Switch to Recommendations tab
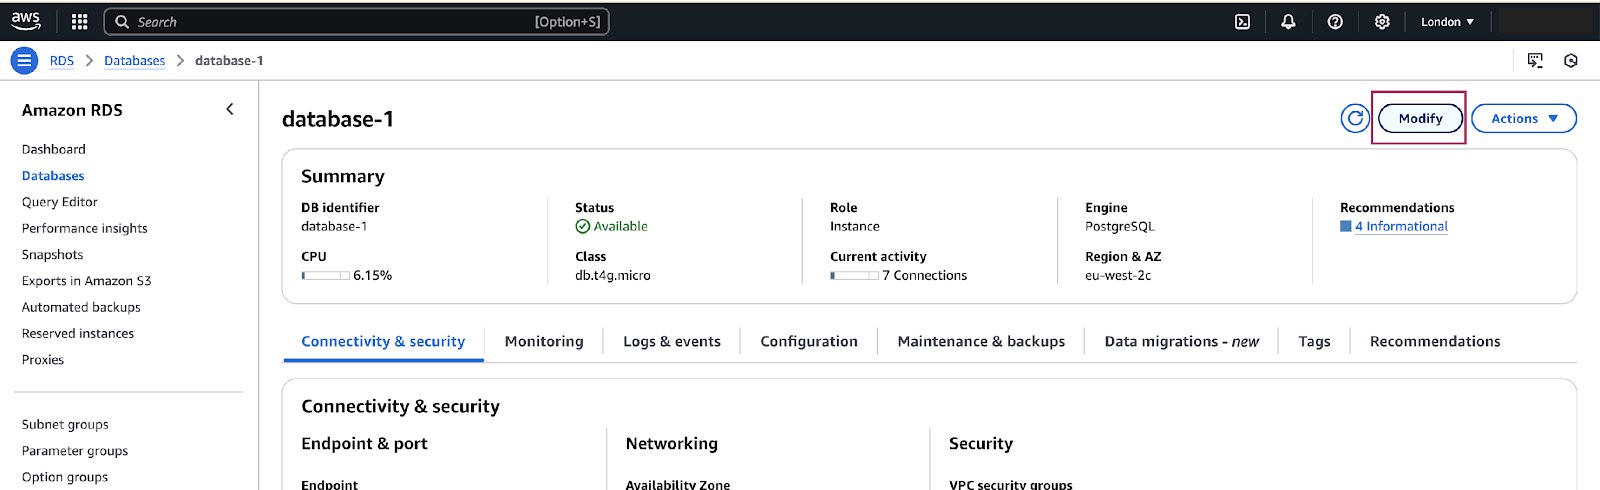1600x490 pixels. point(1435,342)
